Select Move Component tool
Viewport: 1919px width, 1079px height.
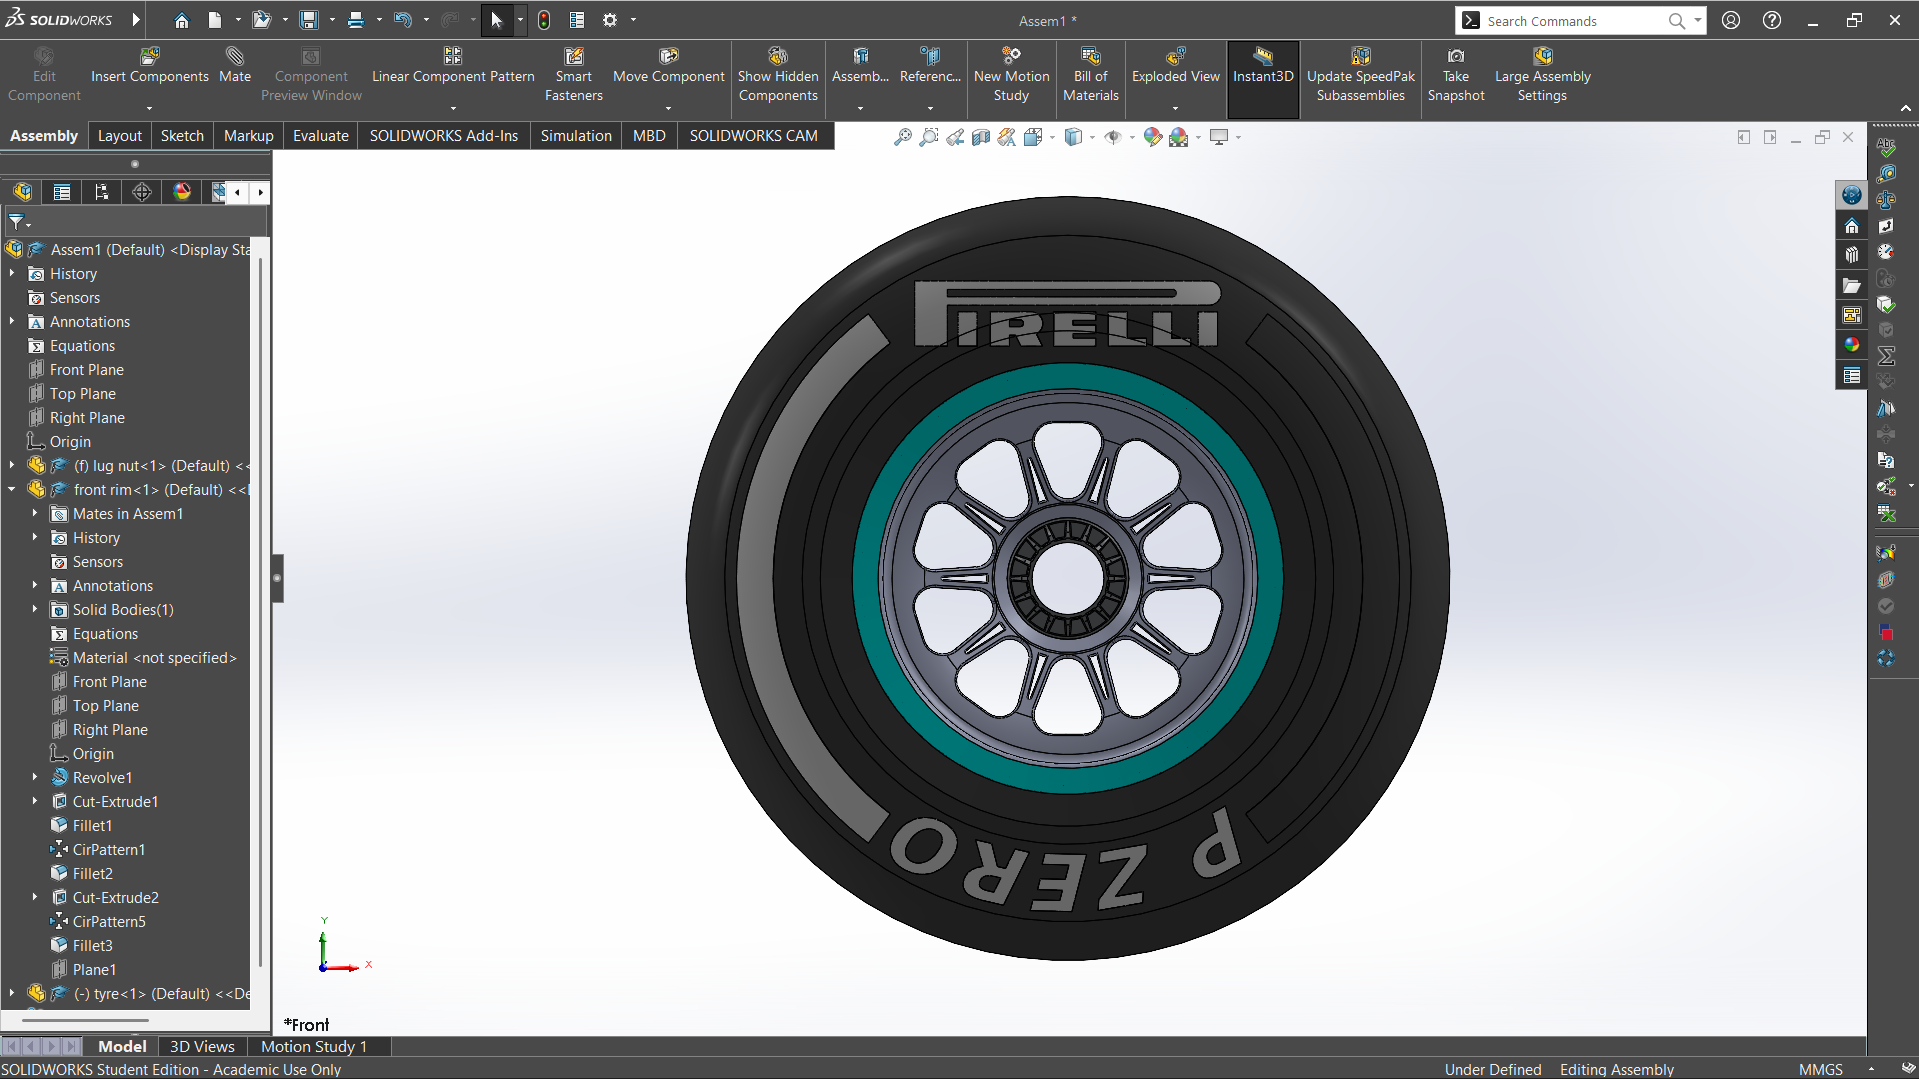[668, 66]
